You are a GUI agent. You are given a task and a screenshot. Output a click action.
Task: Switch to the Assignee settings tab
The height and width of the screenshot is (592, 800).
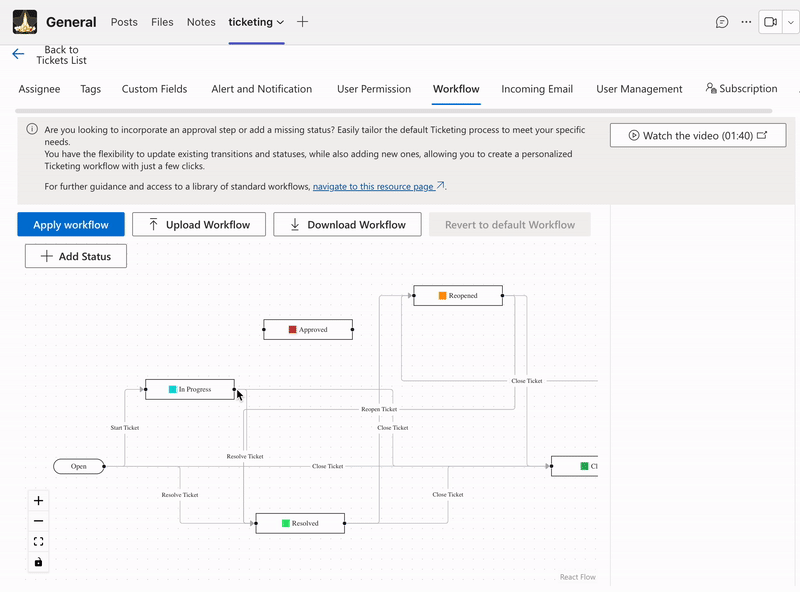coord(39,89)
